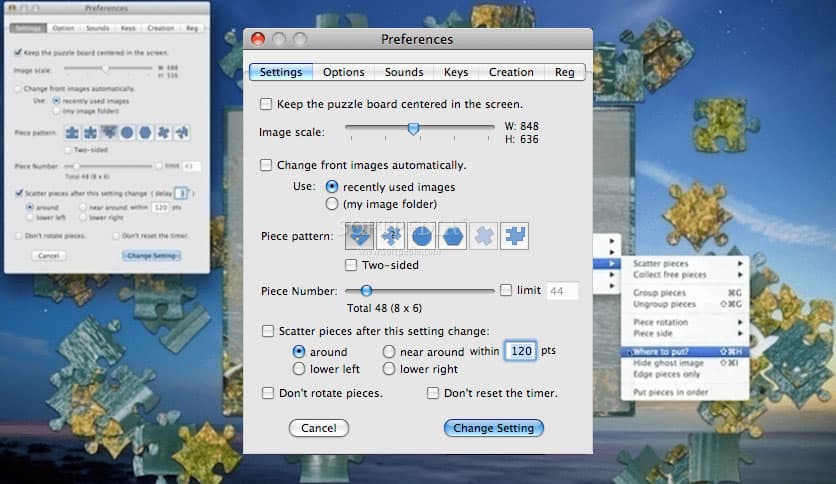Select the lower right radio button
The width and height of the screenshot is (836, 484).
(x=390, y=369)
